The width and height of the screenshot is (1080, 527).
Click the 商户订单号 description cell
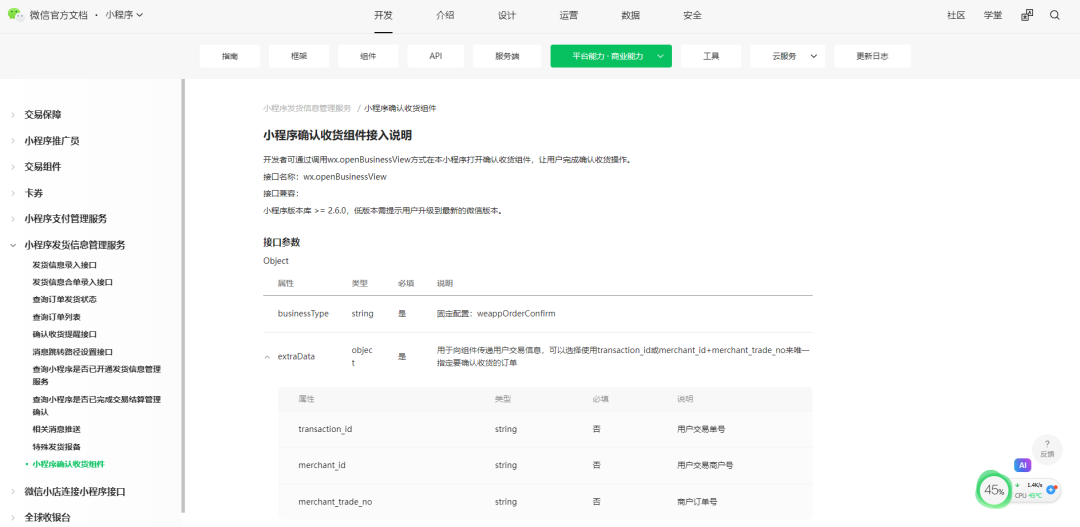697,502
